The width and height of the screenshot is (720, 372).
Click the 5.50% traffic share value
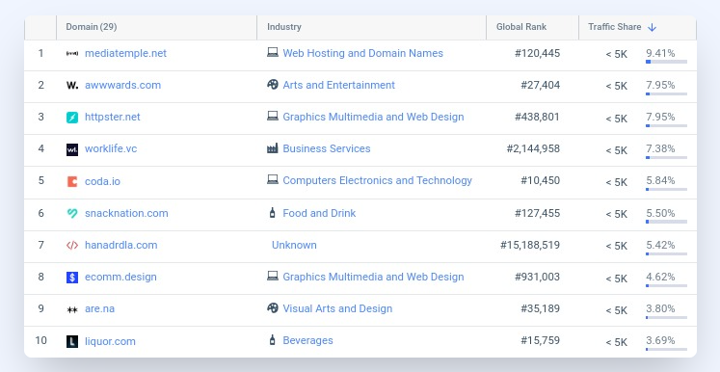click(660, 213)
